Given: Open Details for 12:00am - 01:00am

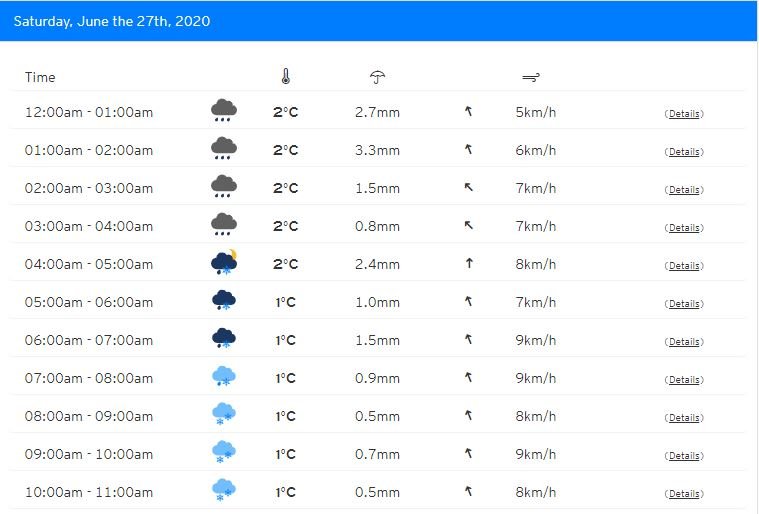Looking at the screenshot, I should (x=683, y=114).
